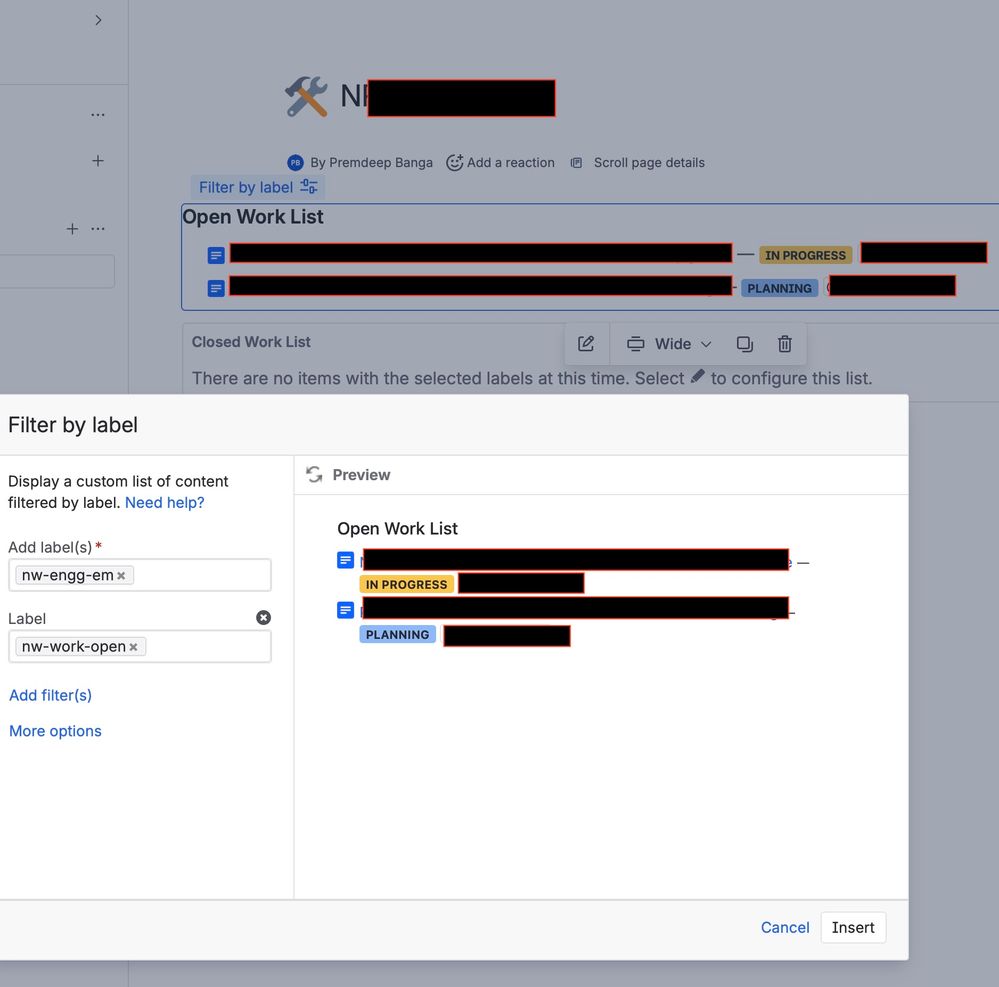Click the nw-work-open label text
This screenshot has height=987, width=999.
pyautogui.click(x=74, y=647)
